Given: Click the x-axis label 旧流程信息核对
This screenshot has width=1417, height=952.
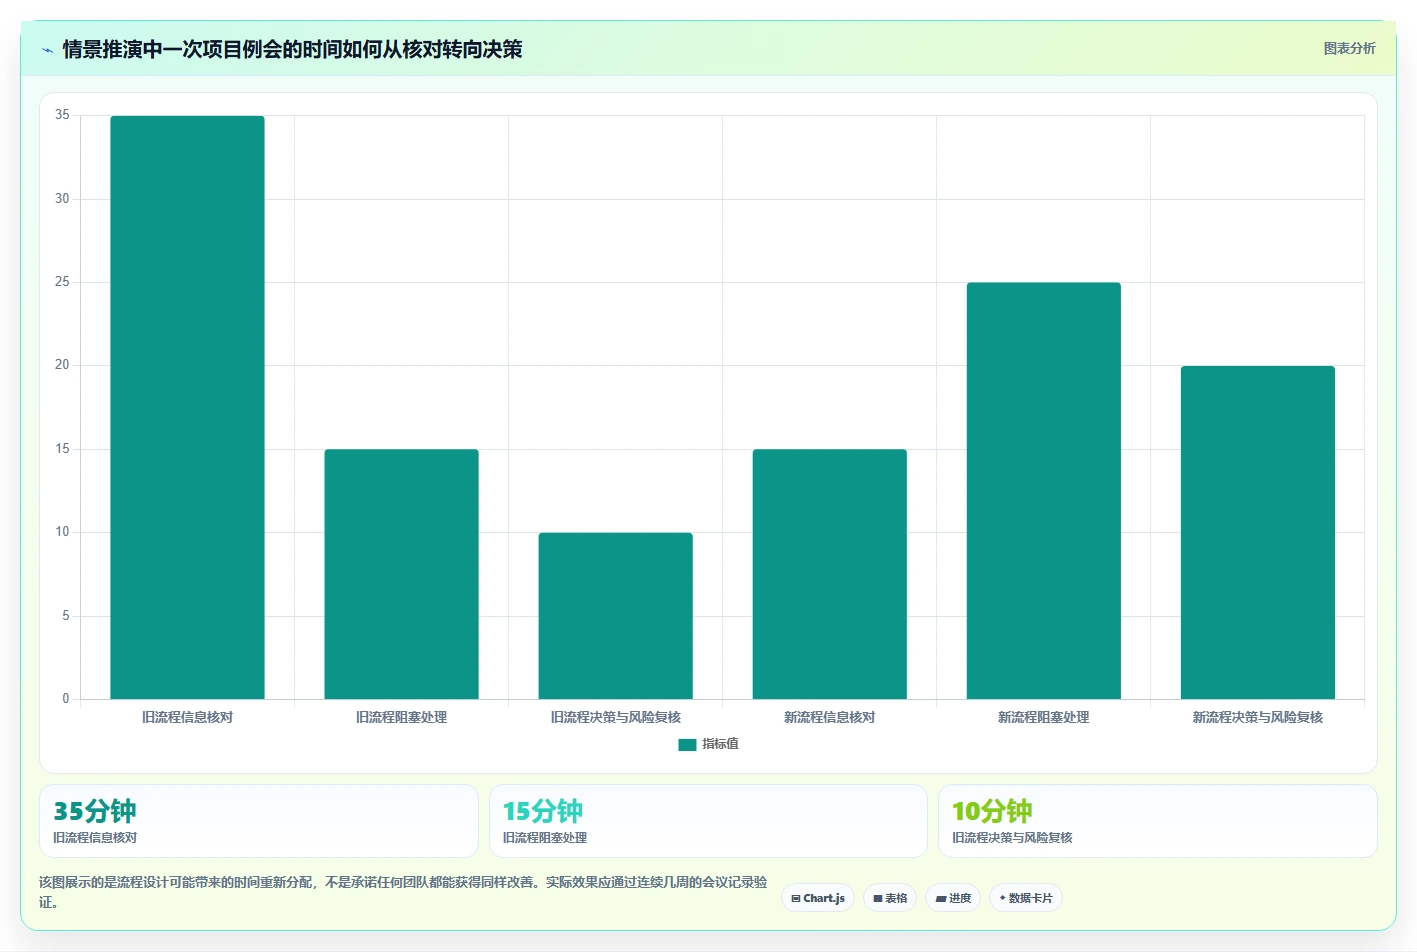Looking at the screenshot, I should click(187, 717).
